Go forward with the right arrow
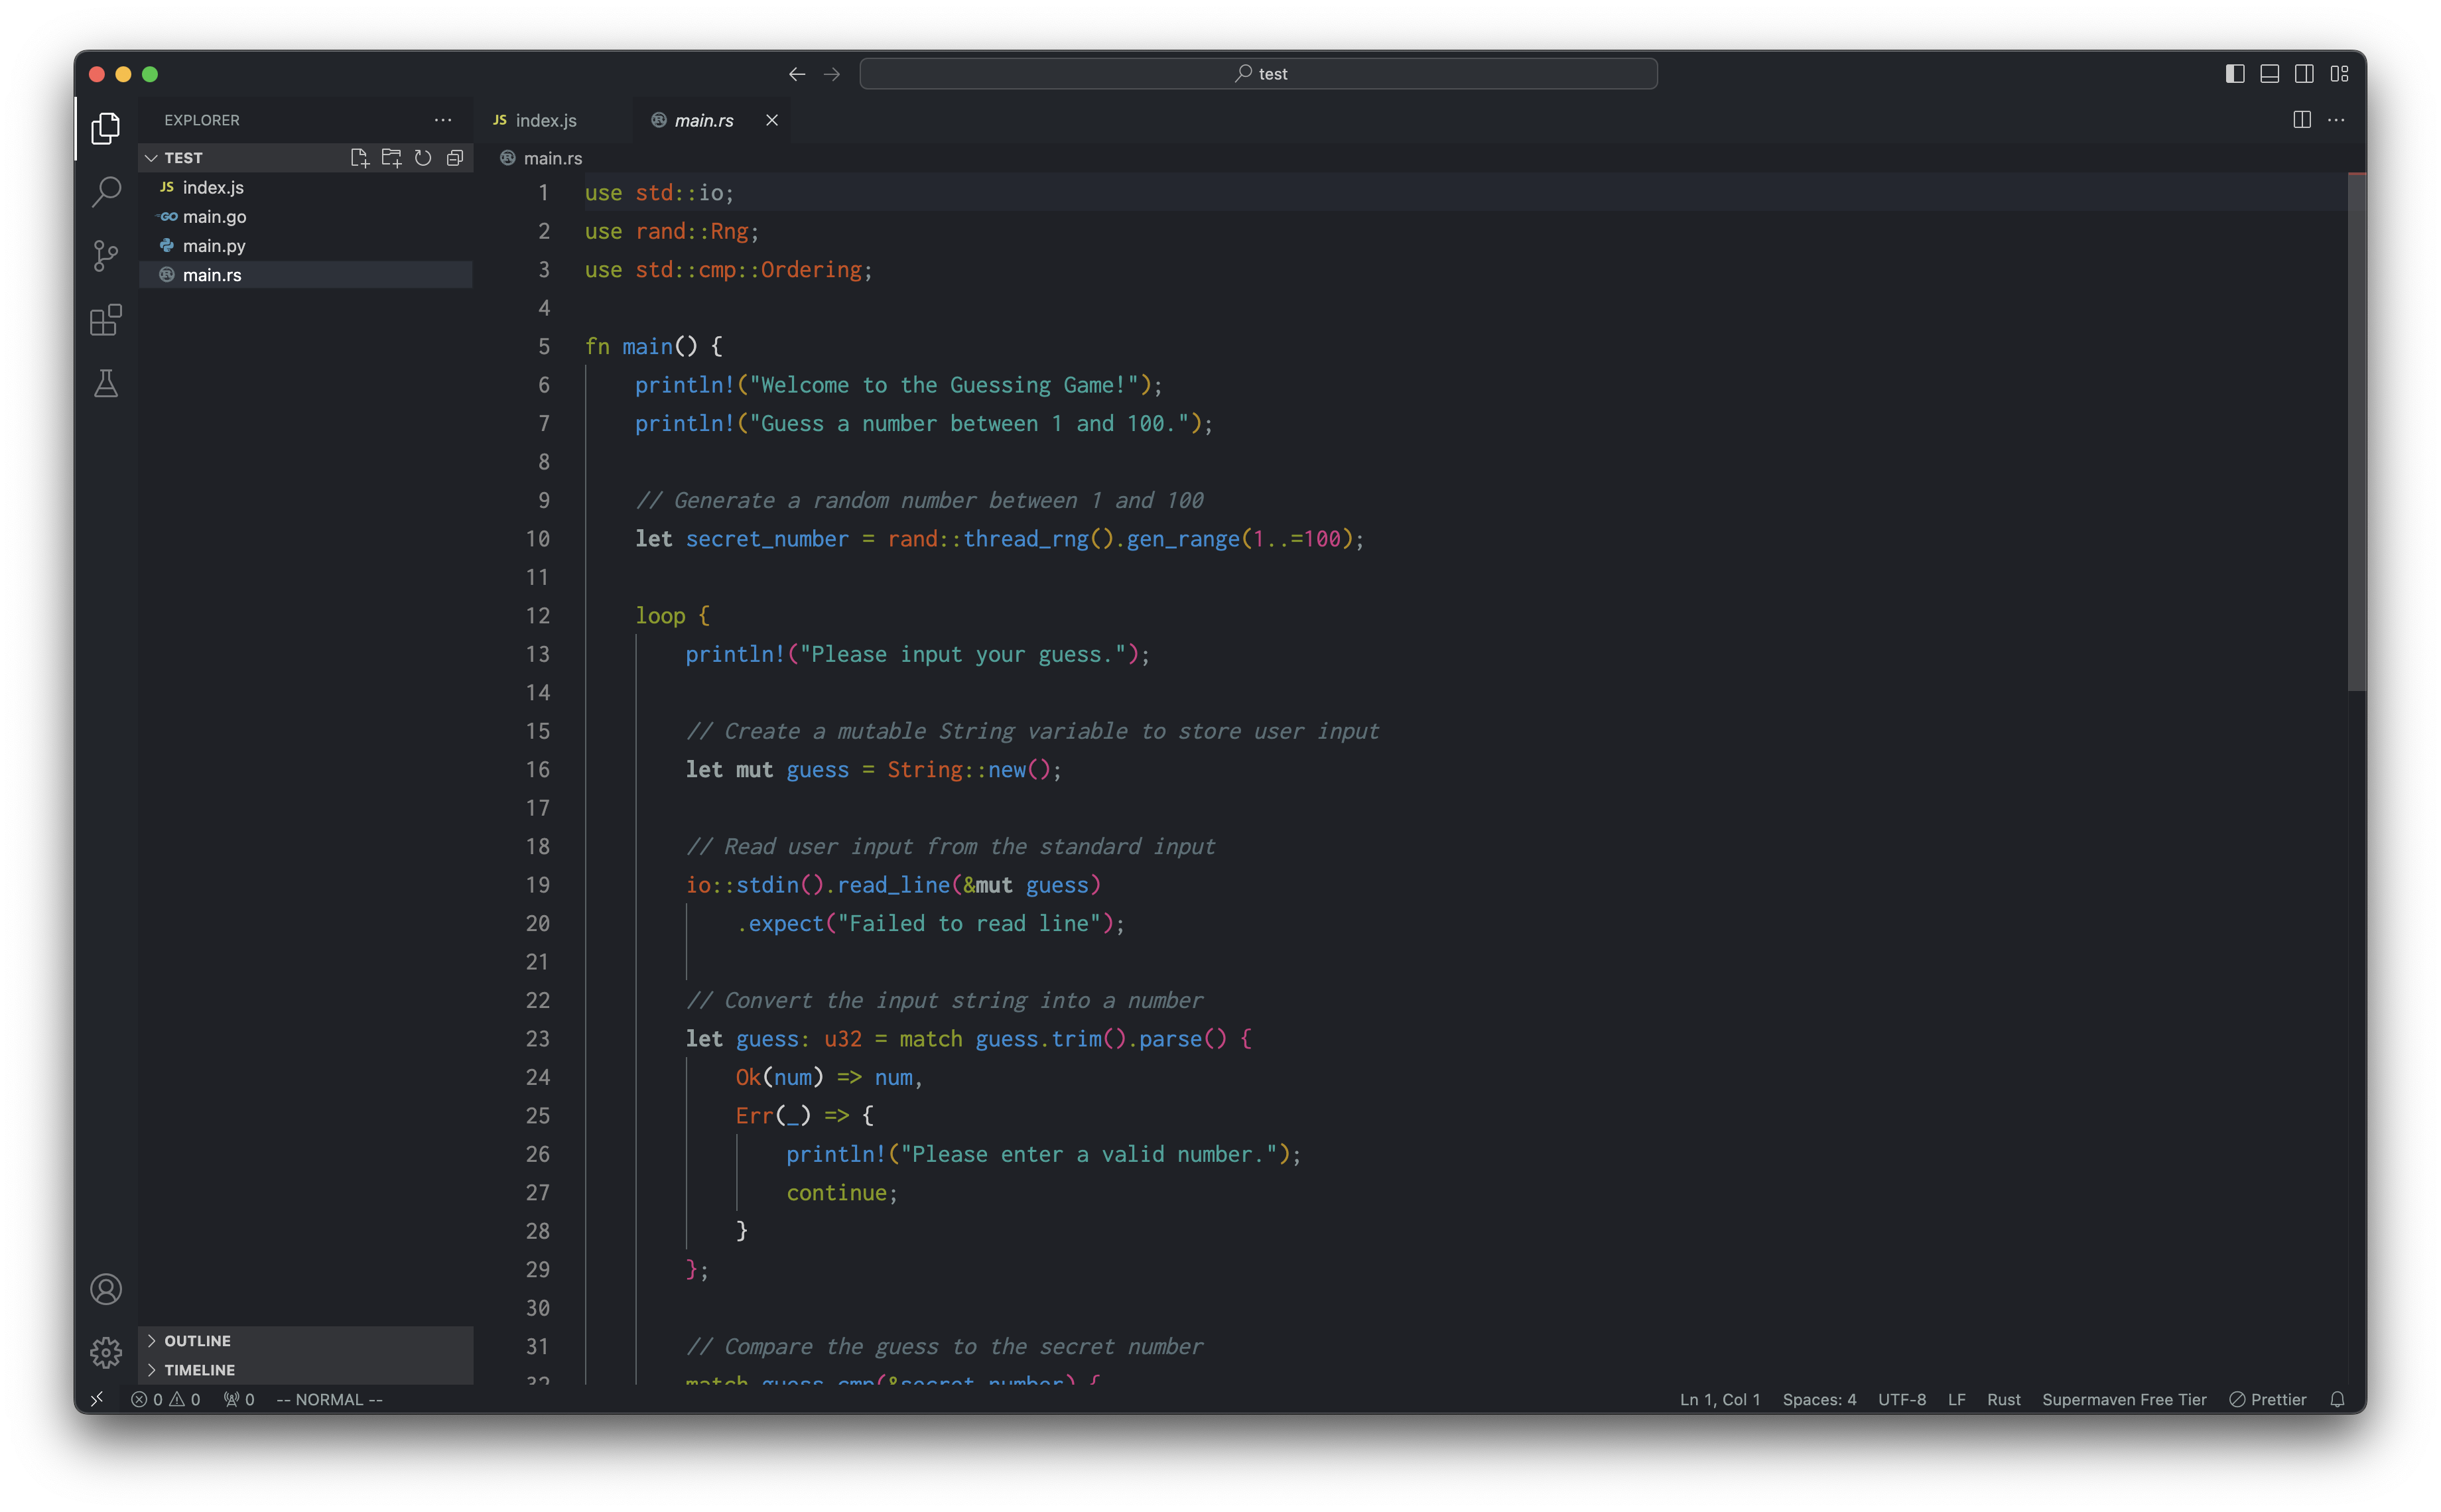This screenshot has height=1512, width=2441. pos(832,74)
